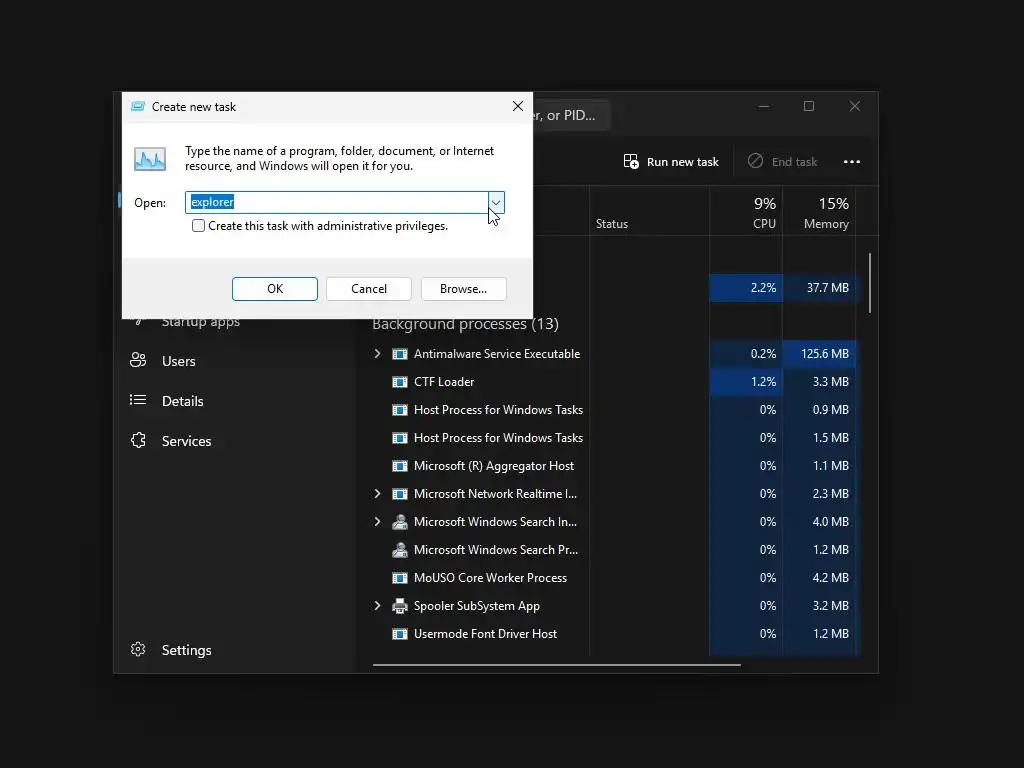Click Run new task in Task Manager
Viewport: 1024px width, 768px height.
[x=671, y=161]
